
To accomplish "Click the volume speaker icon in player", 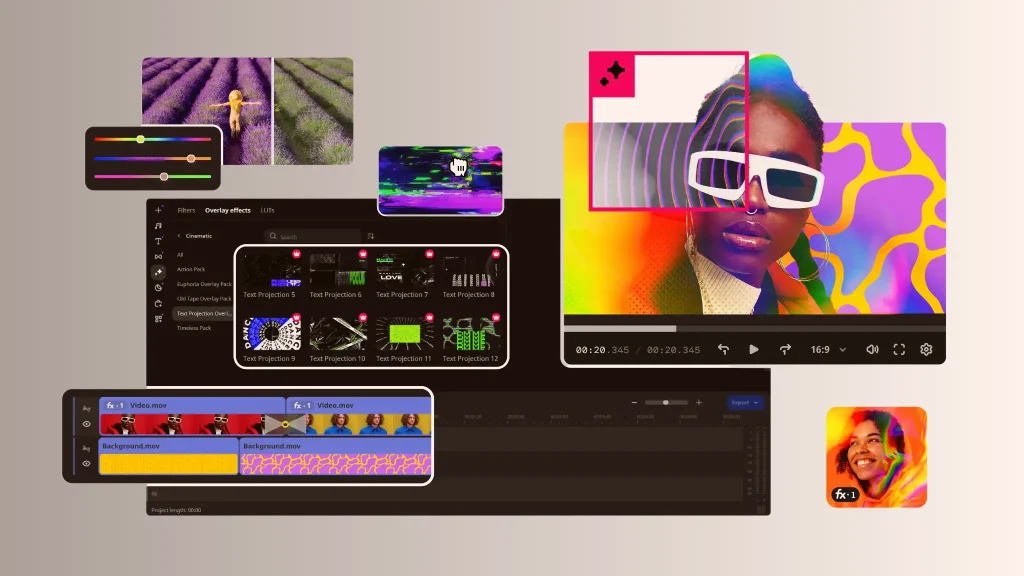I will tap(872, 350).
